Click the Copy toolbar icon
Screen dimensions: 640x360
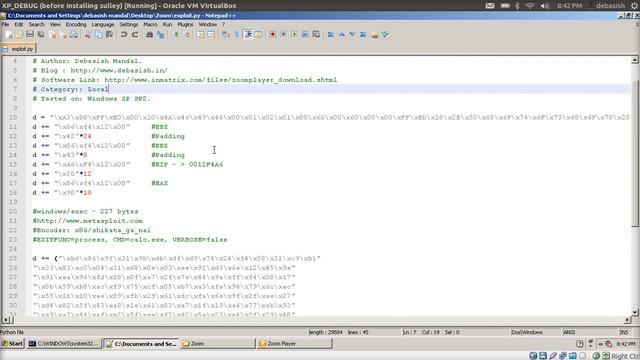coord(98,35)
